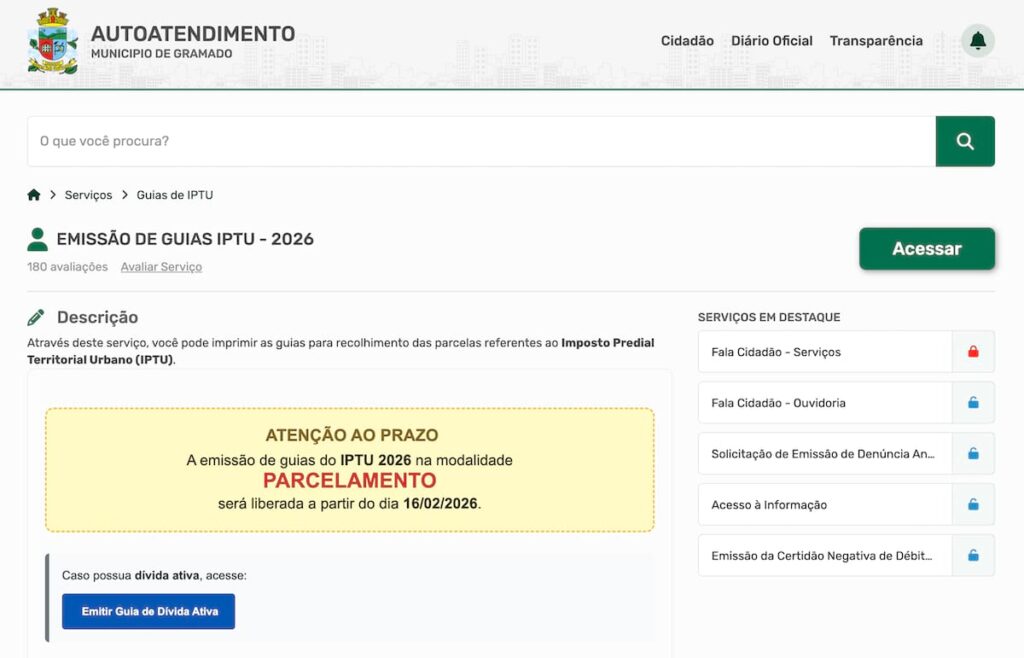Click the AUTOATENDIMENTO header title

point(193,33)
